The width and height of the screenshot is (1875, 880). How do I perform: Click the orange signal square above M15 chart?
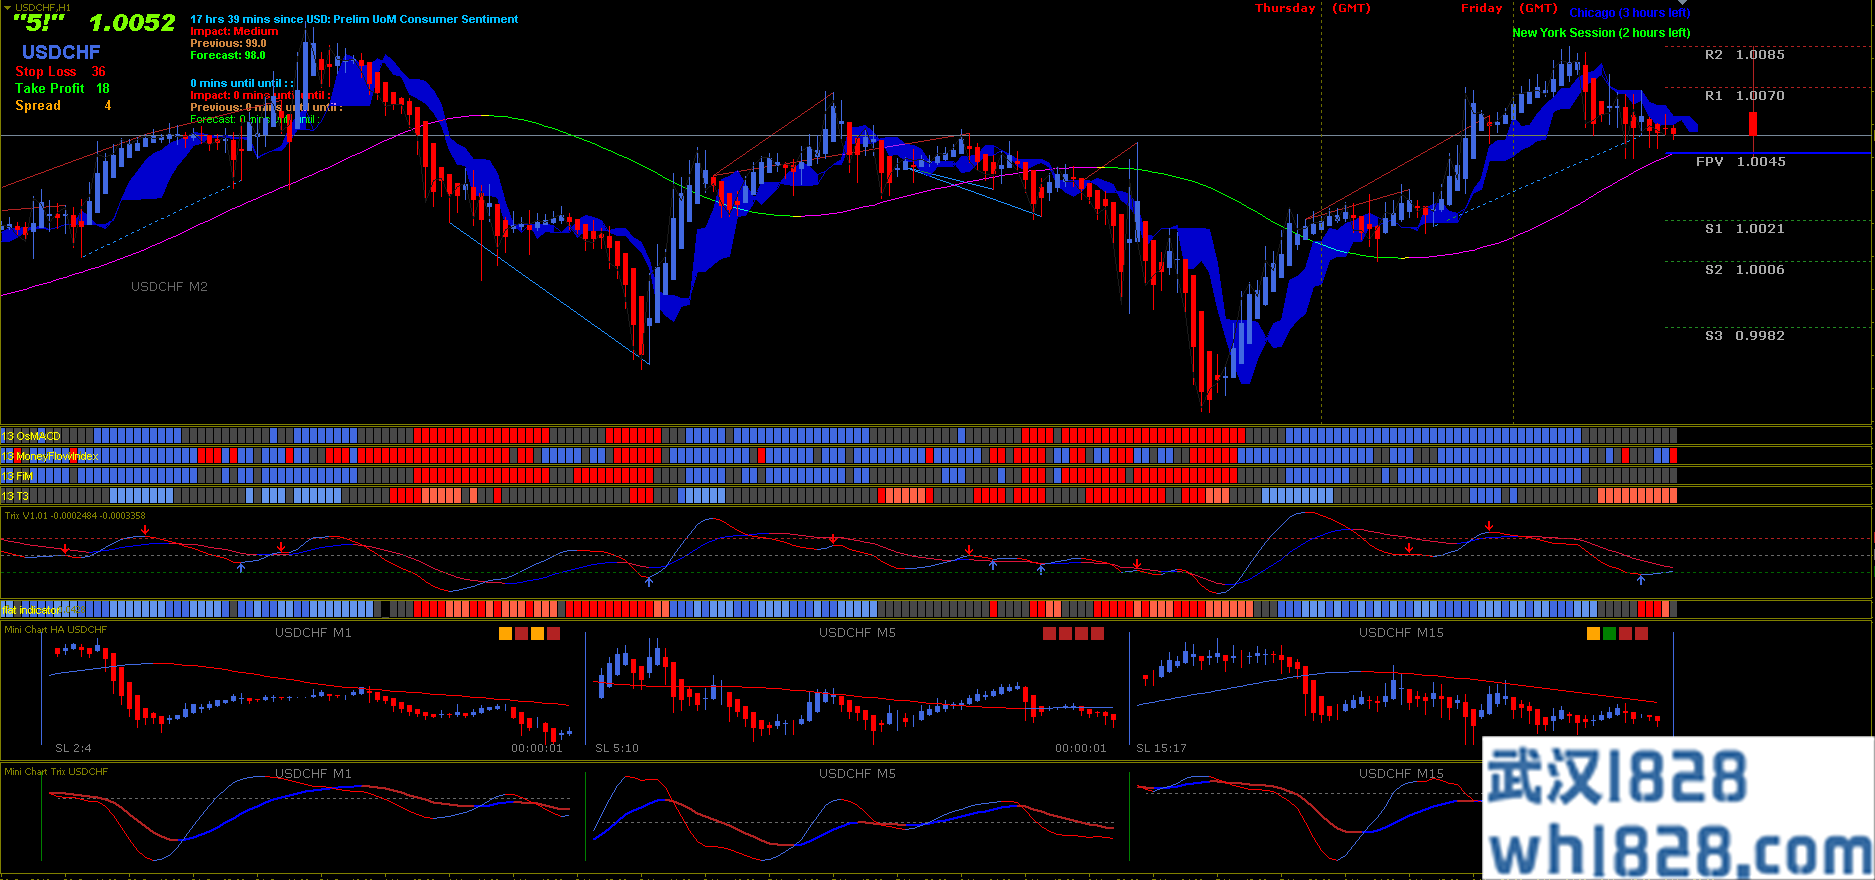click(x=1593, y=634)
